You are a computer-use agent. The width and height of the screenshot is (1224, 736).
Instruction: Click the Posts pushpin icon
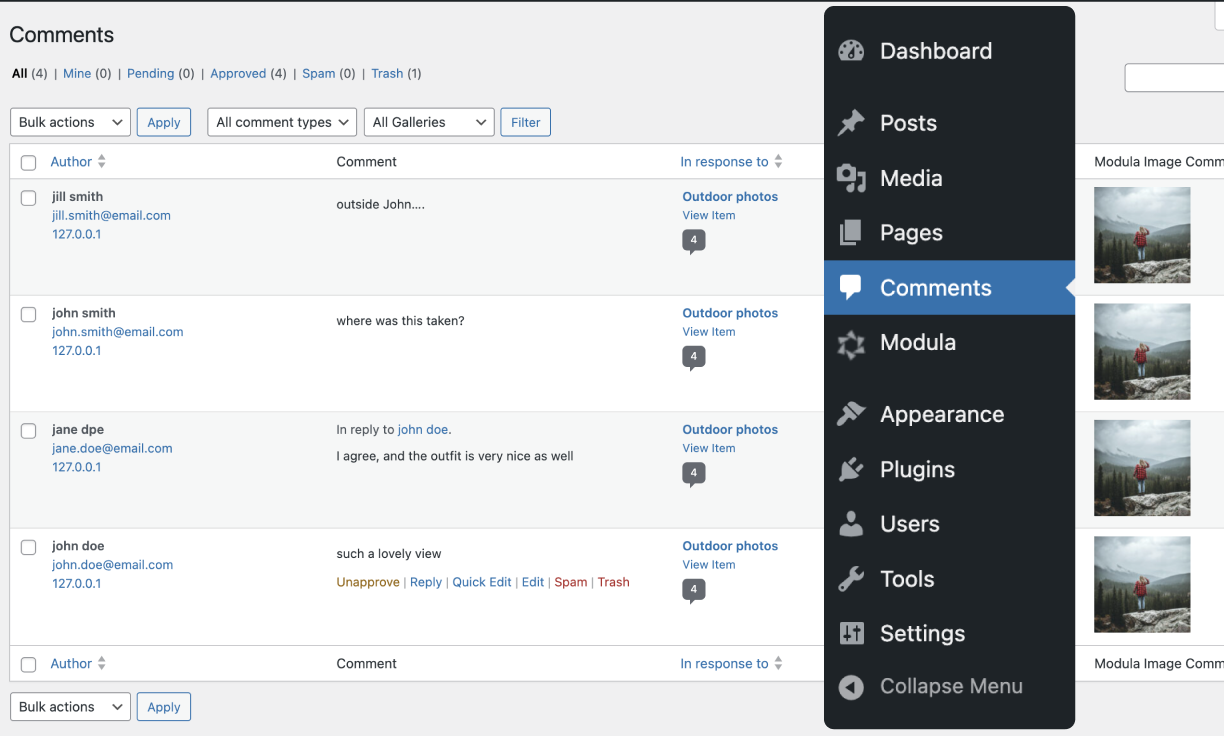pyautogui.click(x=851, y=123)
